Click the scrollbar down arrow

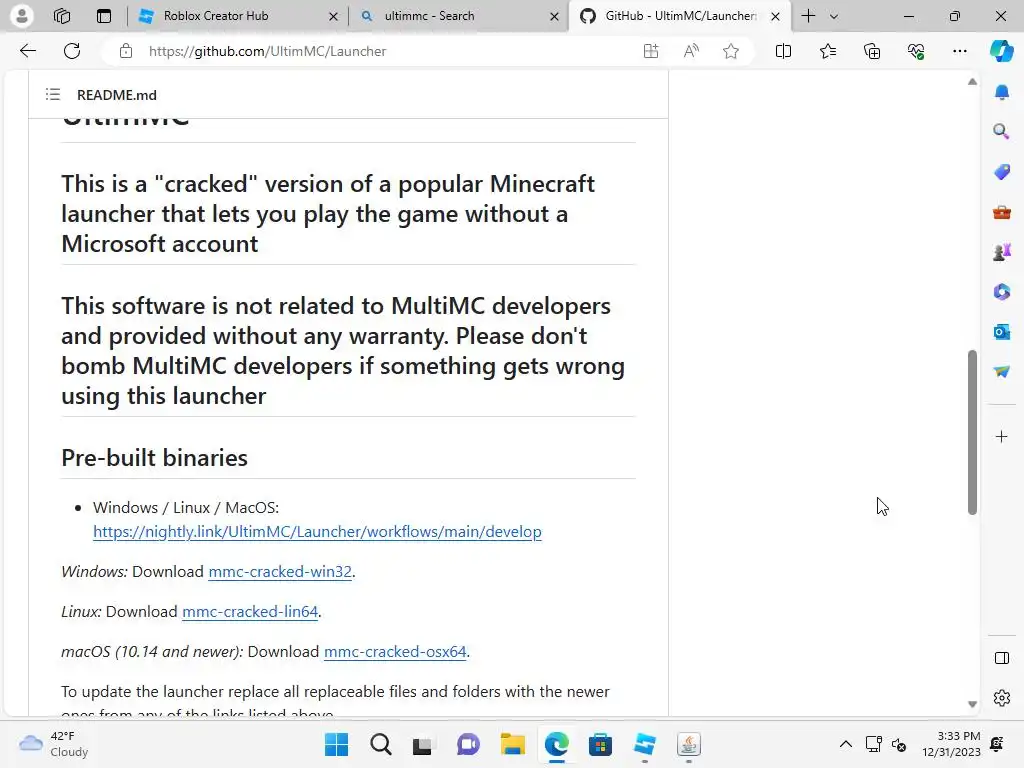pos(972,704)
